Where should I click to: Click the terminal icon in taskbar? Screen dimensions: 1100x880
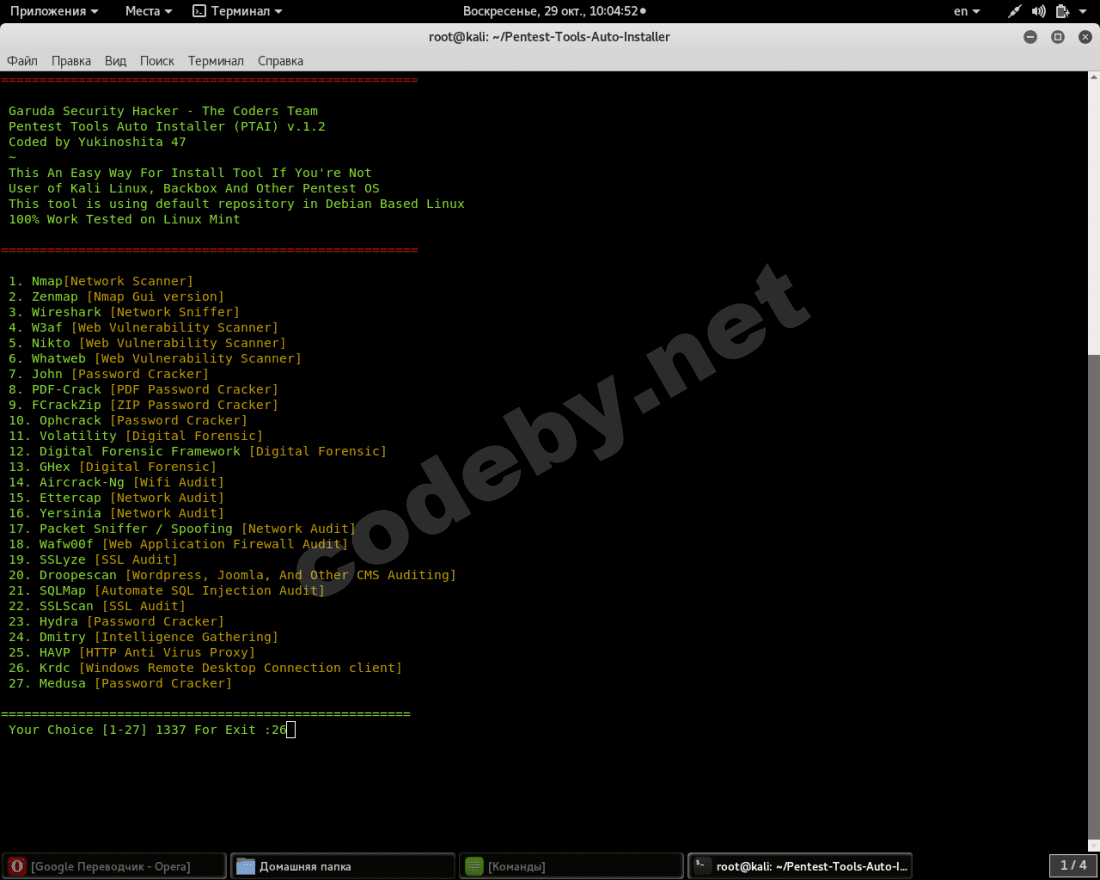pyautogui.click(x=702, y=866)
